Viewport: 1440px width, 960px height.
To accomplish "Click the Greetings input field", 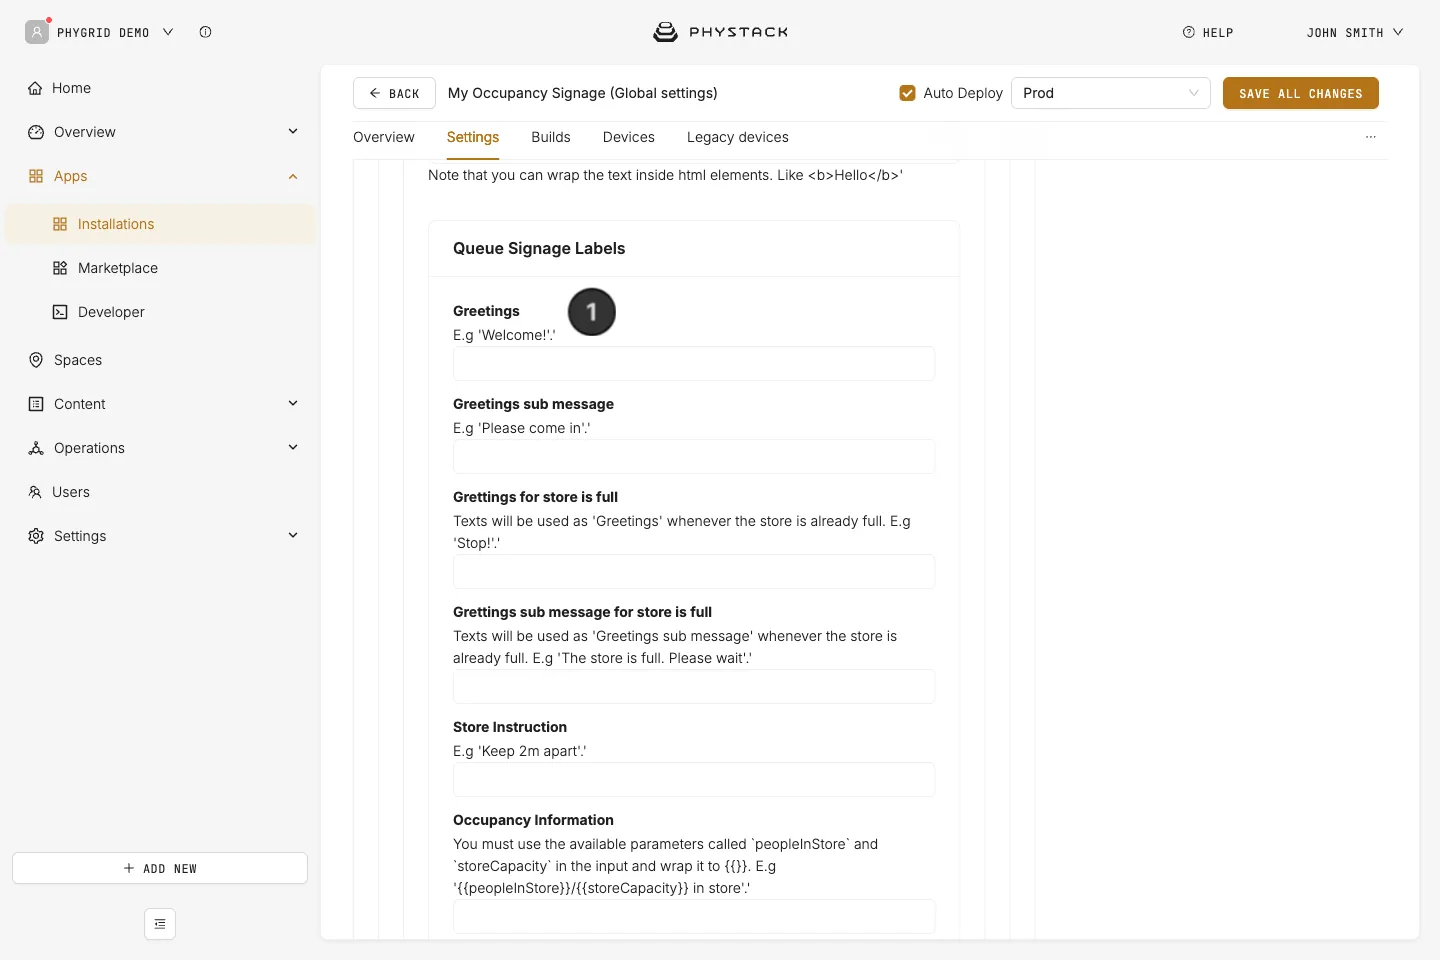I will pyautogui.click(x=694, y=364).
